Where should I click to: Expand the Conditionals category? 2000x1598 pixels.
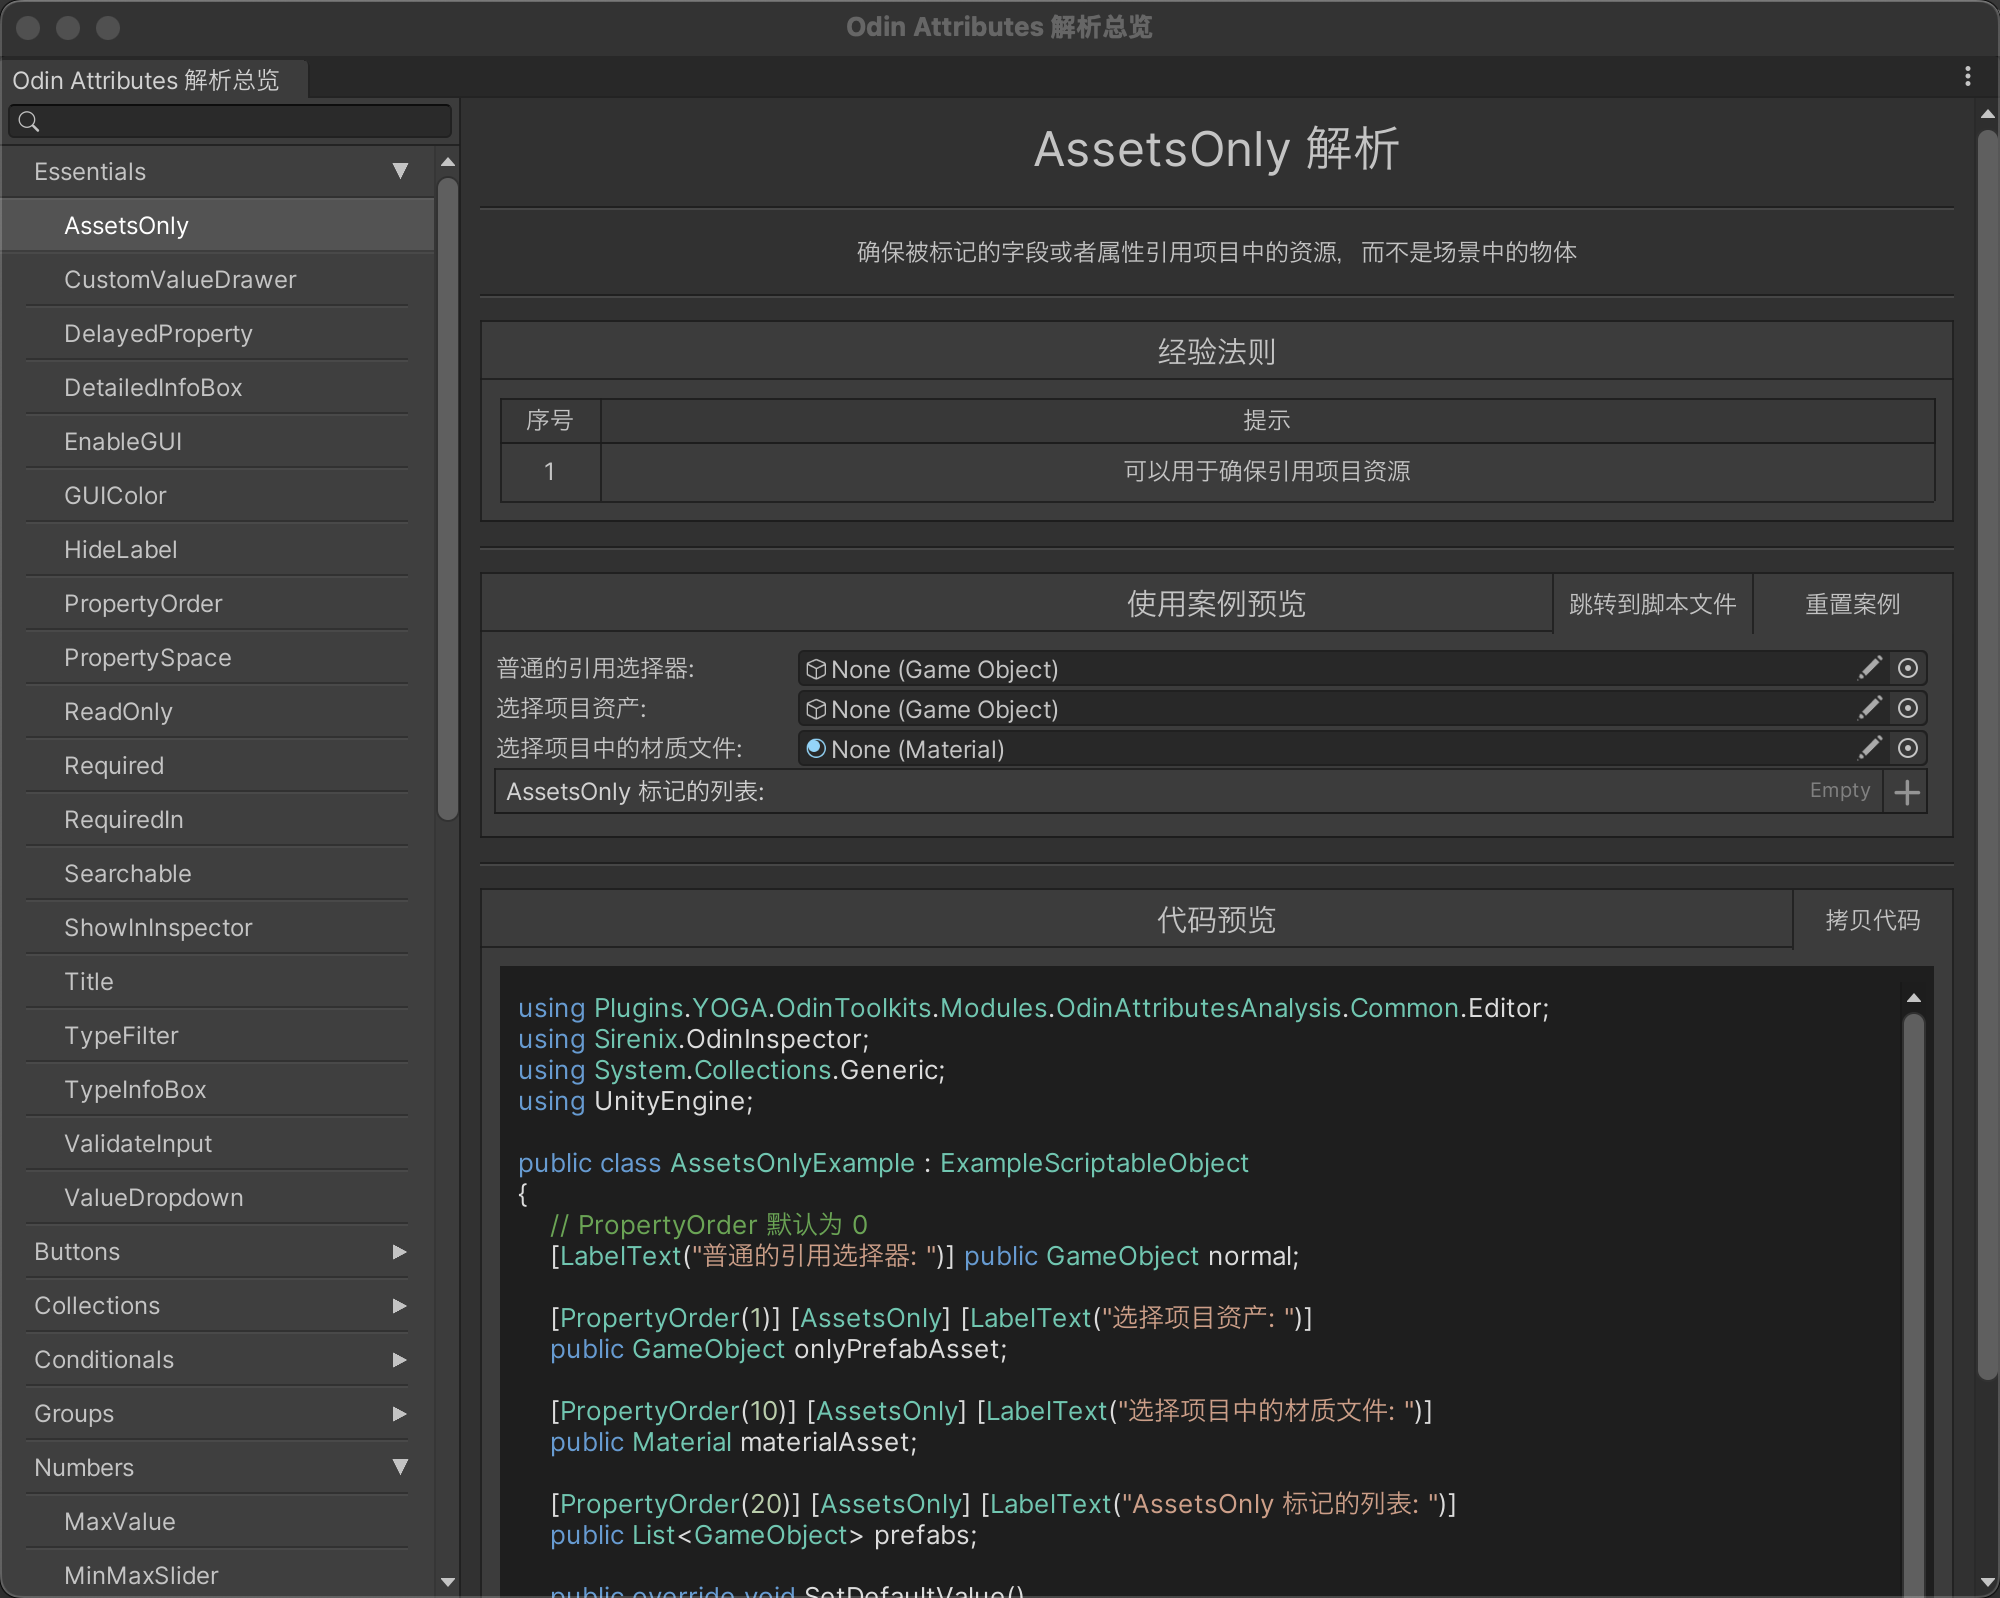pyautogui.click(x=400, y=1360)
